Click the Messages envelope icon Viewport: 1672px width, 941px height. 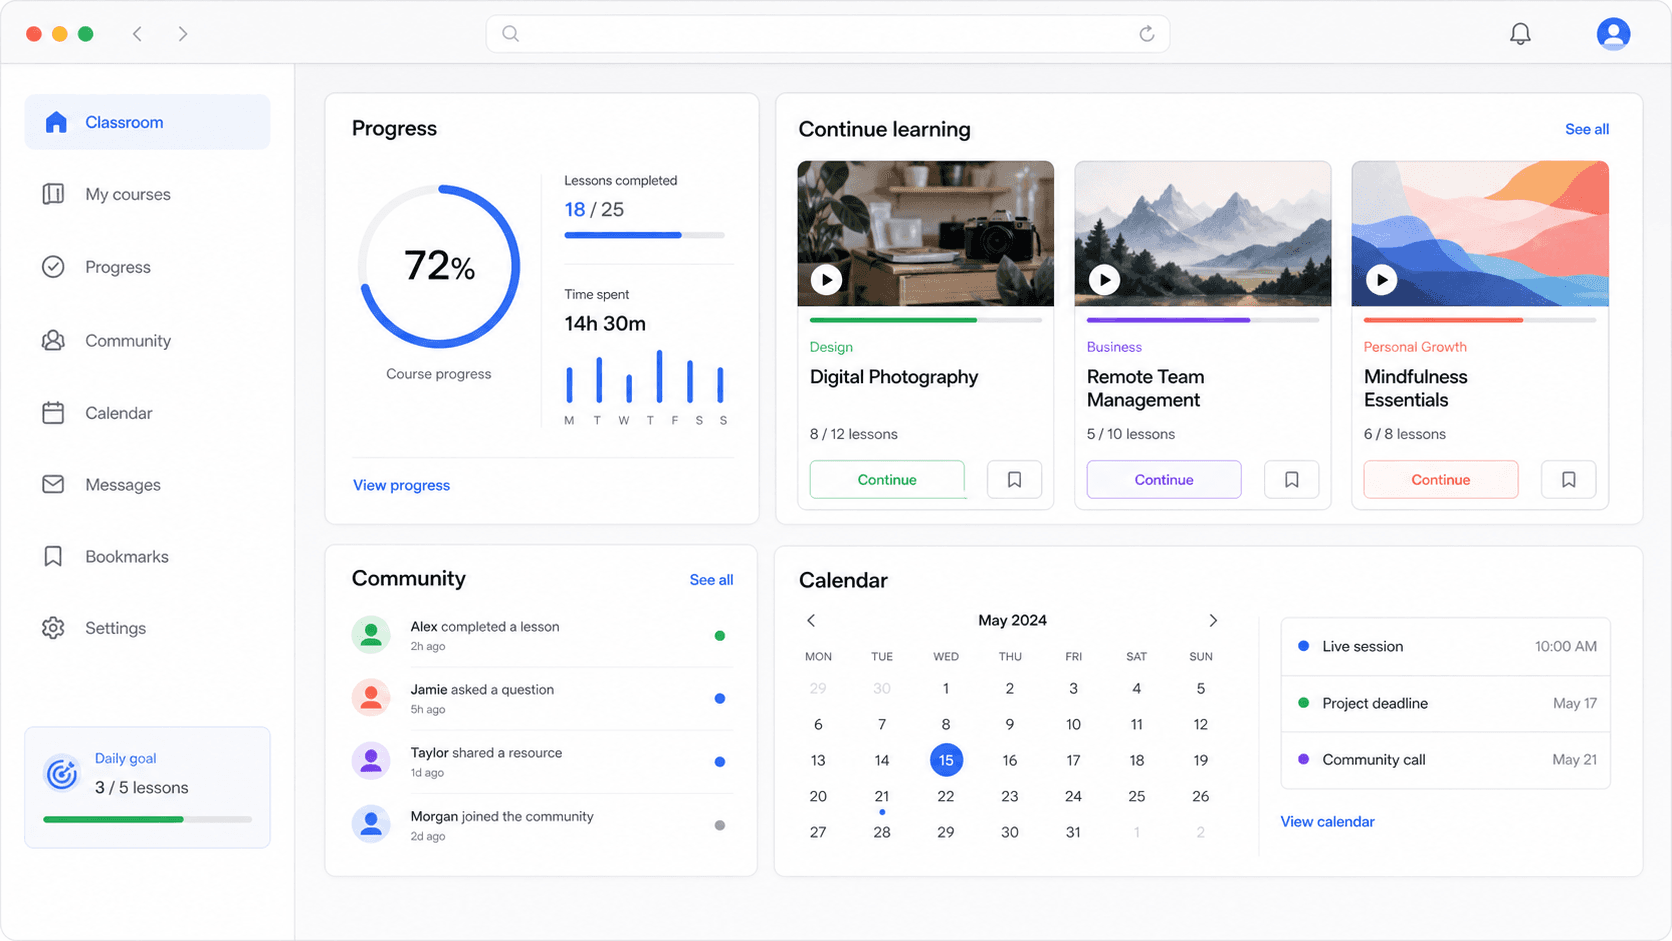click(53, 485)
